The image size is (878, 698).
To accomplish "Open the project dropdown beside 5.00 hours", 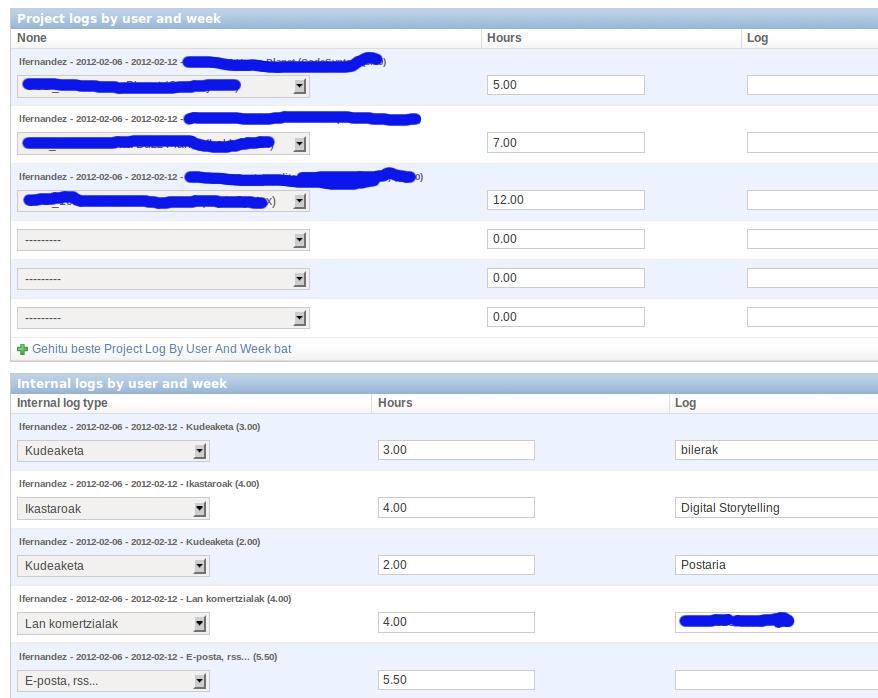I will pos(164,86).
